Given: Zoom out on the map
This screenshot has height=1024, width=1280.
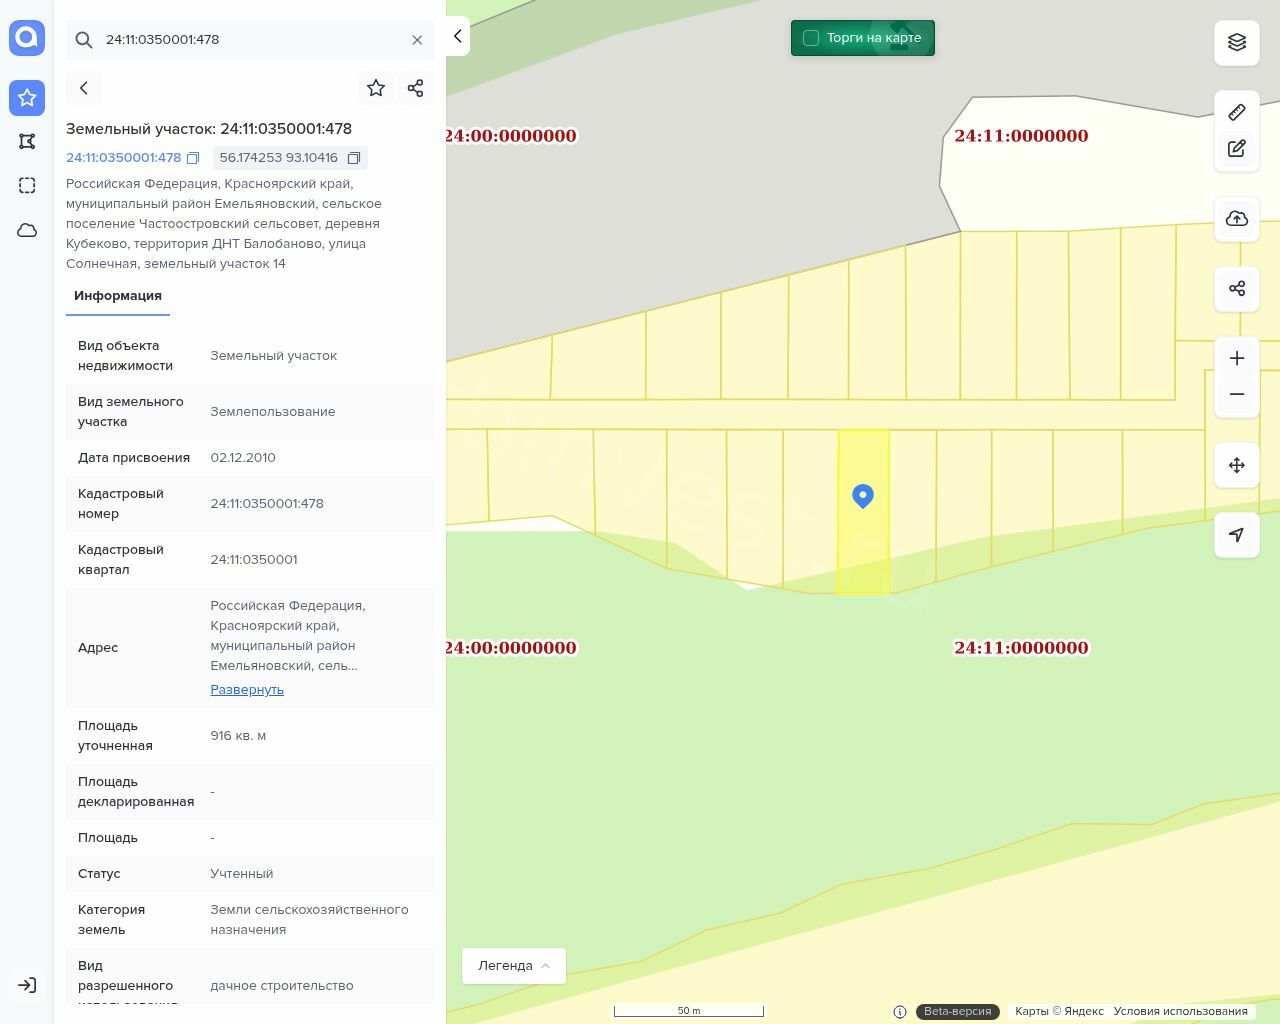Looking at the screenshot, I should pos(1237,394).
